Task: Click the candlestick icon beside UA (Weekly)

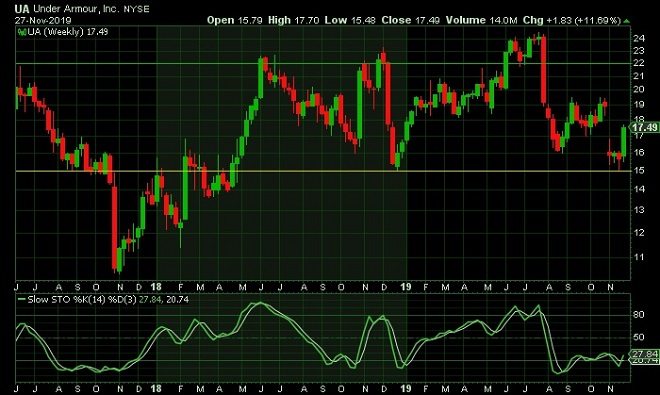Action: (21, 32)
